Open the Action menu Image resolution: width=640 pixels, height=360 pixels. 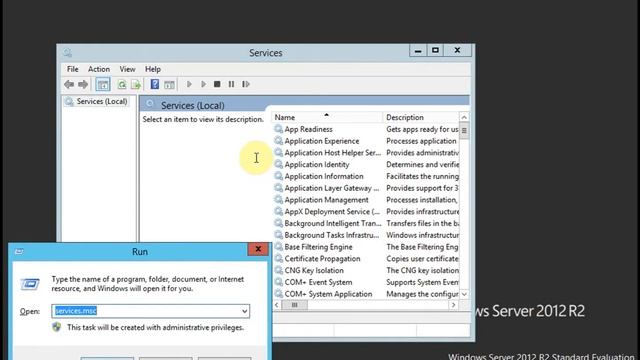pos(99,69)
